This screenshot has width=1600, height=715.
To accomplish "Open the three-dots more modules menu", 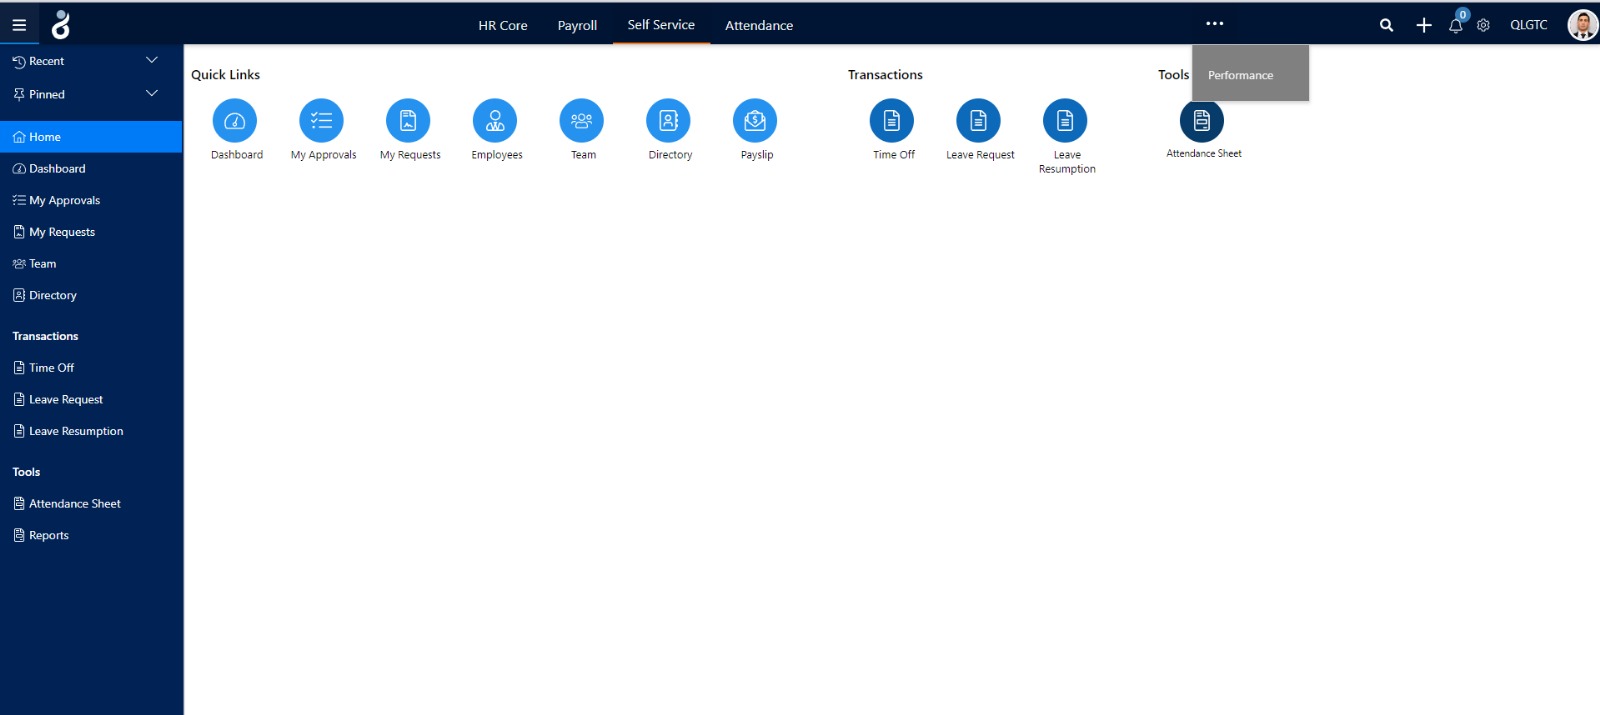I will [1214, 24].
